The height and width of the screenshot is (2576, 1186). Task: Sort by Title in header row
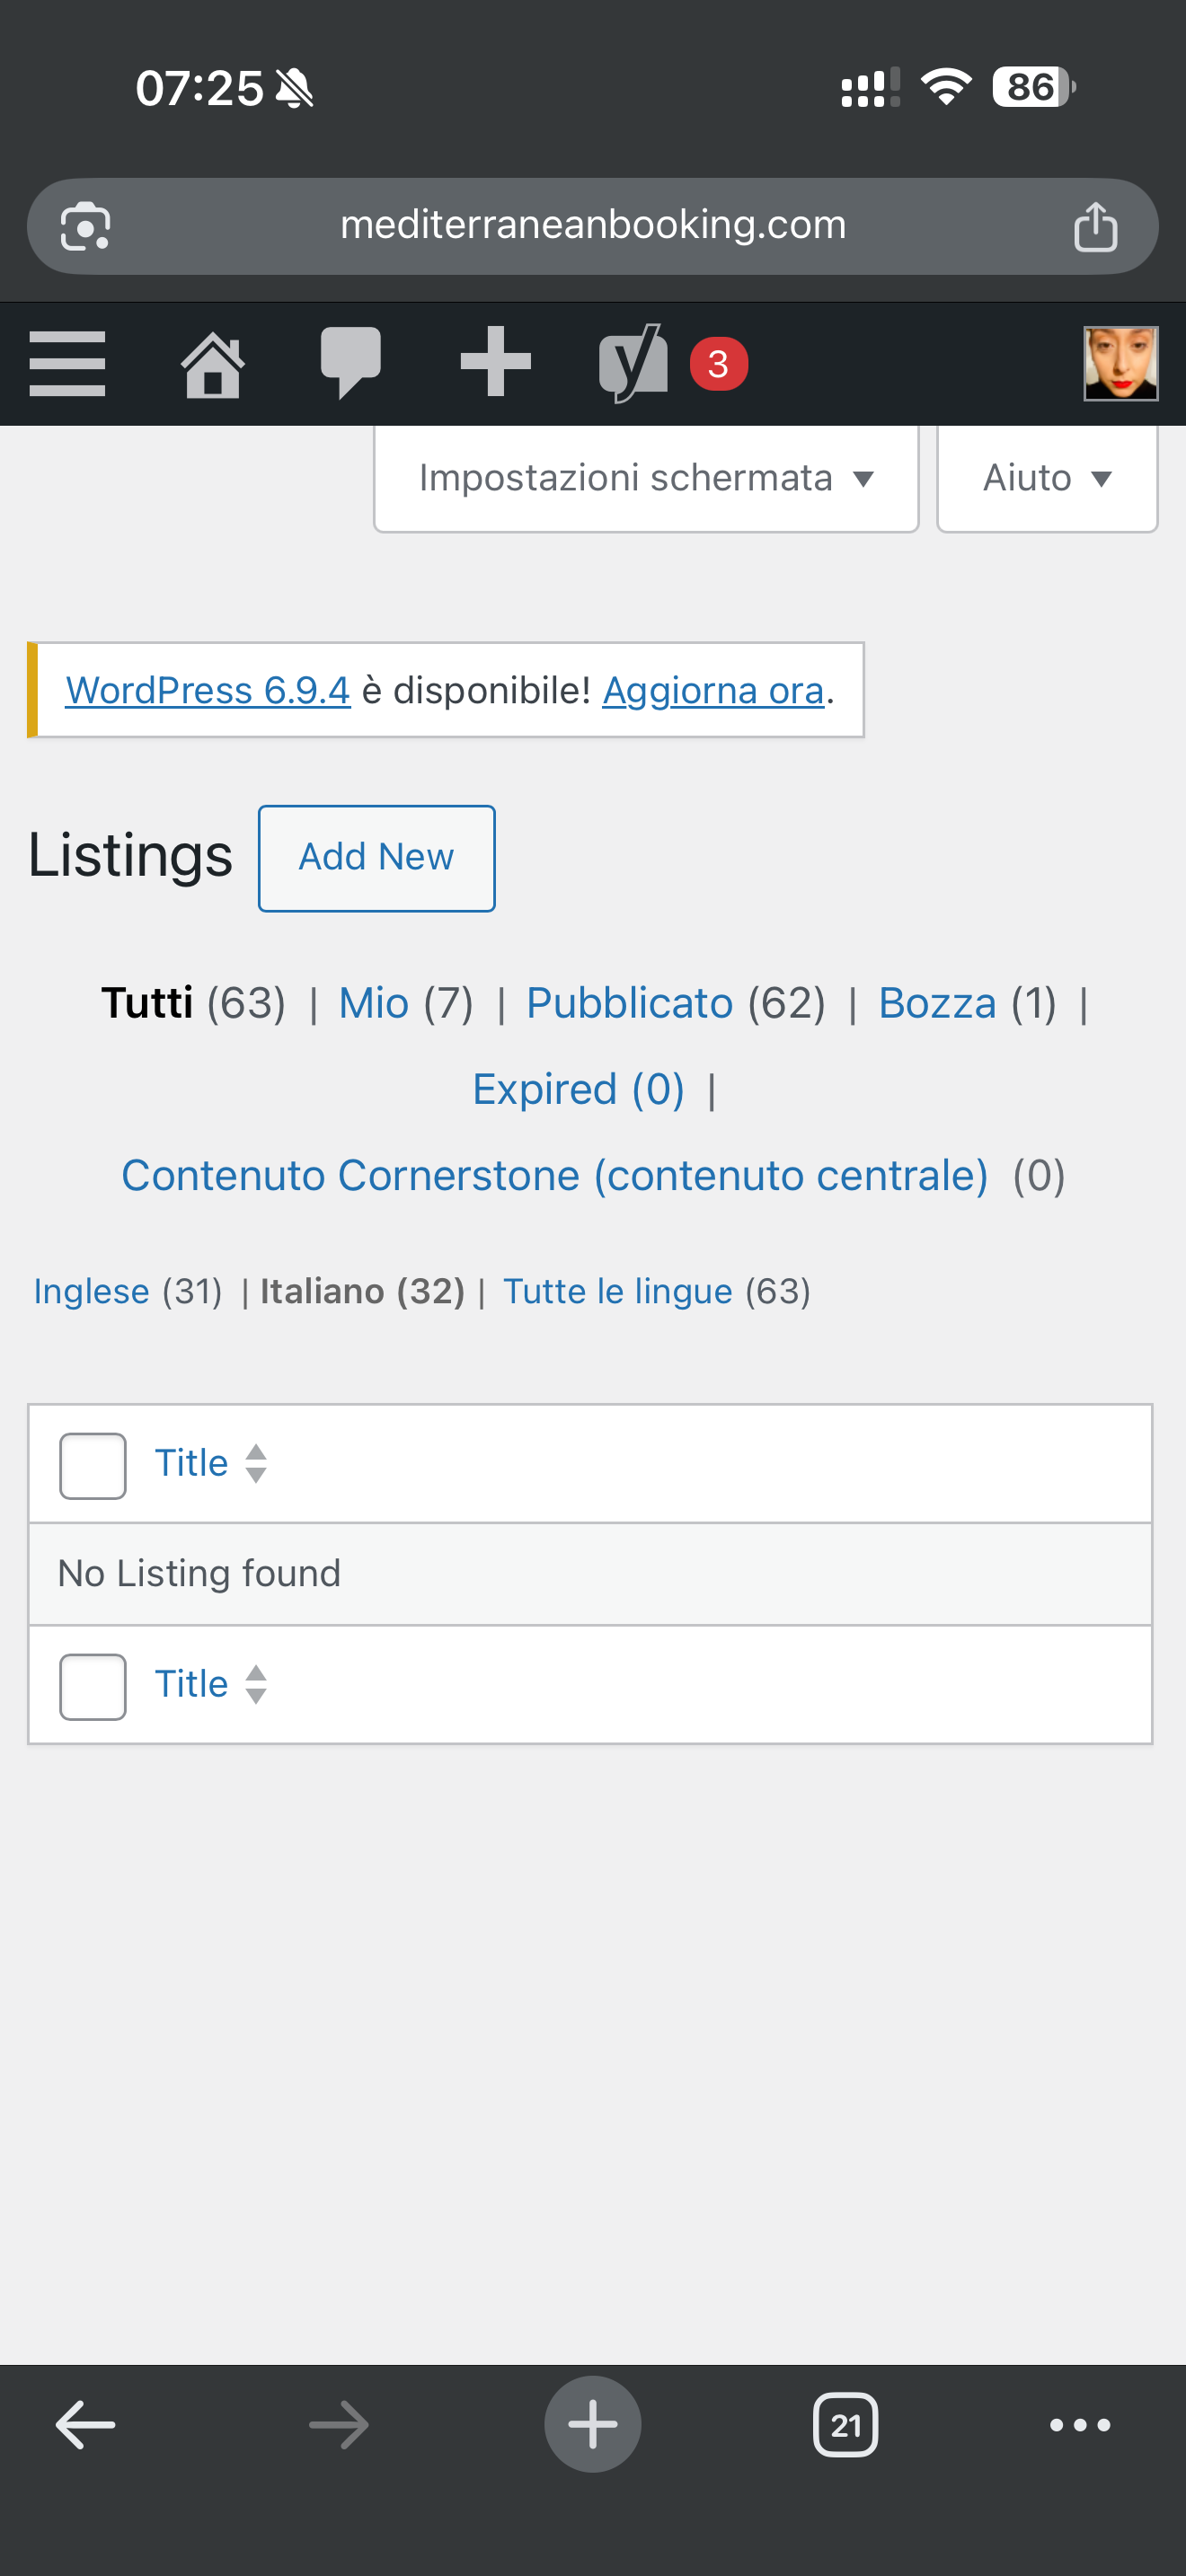[x=192, y=1463]
